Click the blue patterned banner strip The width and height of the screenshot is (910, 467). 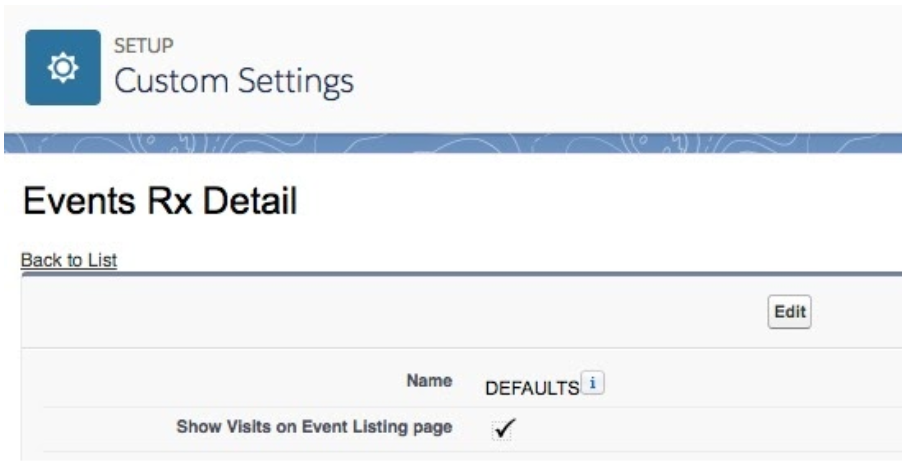pos(453,143)
